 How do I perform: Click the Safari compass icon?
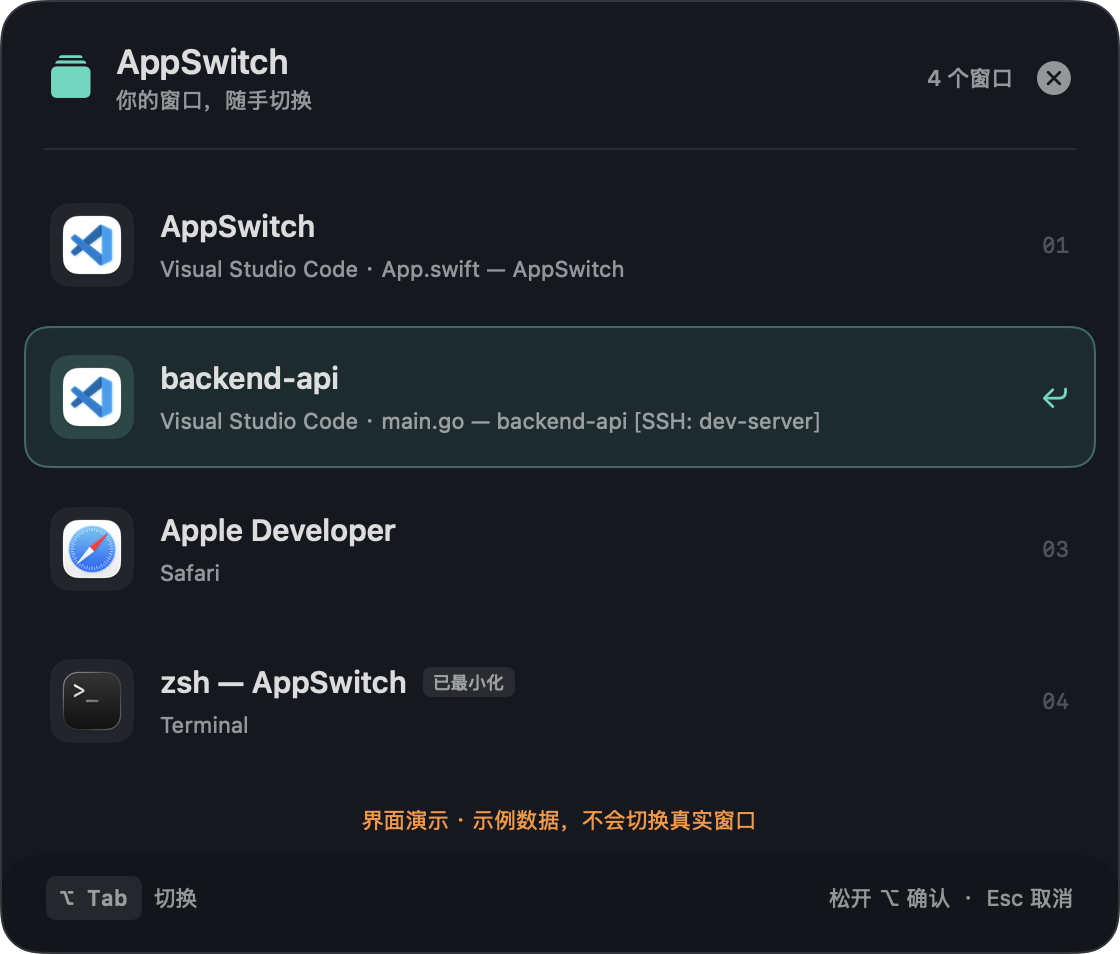click(91, 549)
